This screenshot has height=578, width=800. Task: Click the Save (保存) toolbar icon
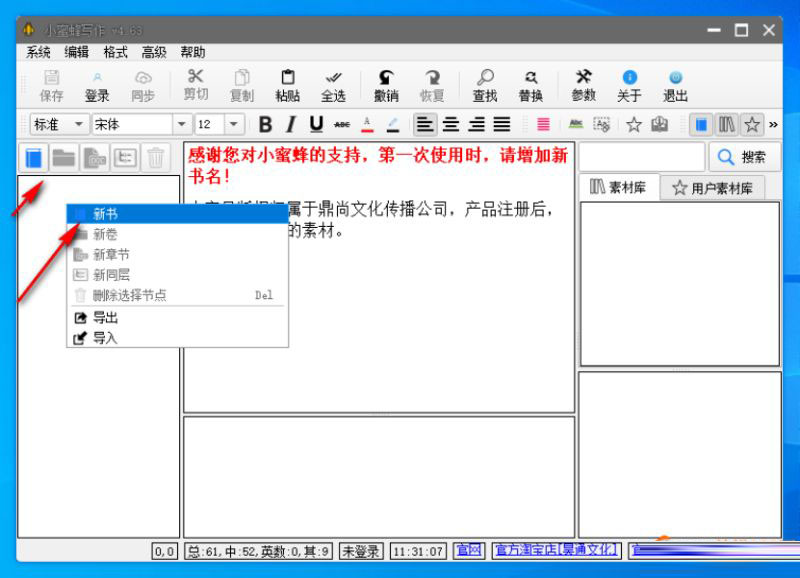tap(52, 86)
